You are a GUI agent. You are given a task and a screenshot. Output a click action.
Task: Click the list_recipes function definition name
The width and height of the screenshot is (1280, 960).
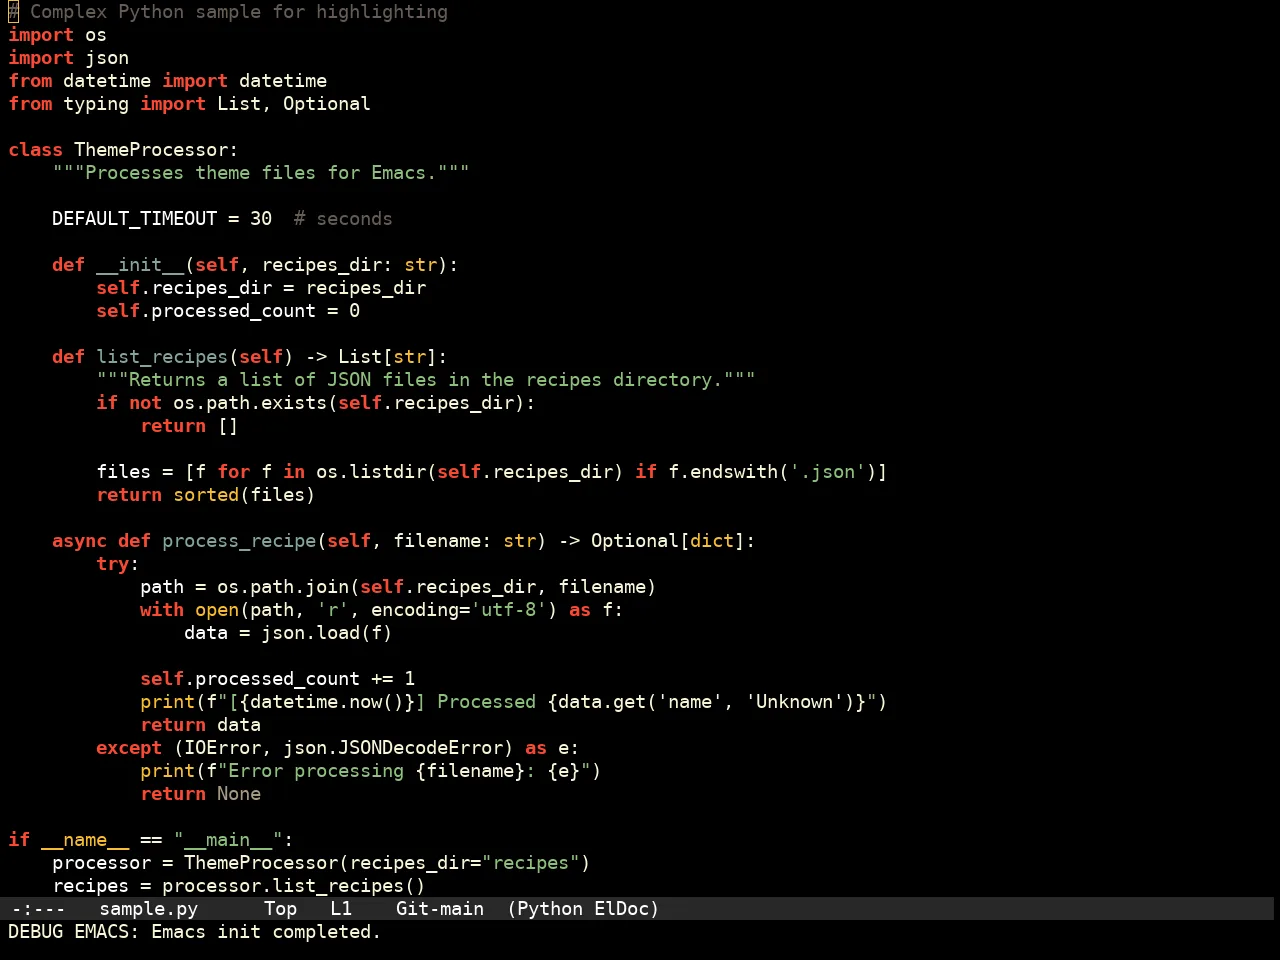(x=162, y=357)
